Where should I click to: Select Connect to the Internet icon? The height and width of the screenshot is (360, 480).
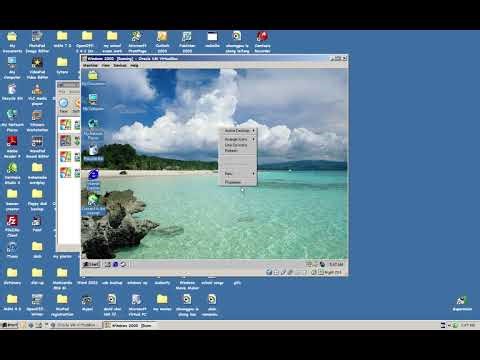(x=93, y=204)
